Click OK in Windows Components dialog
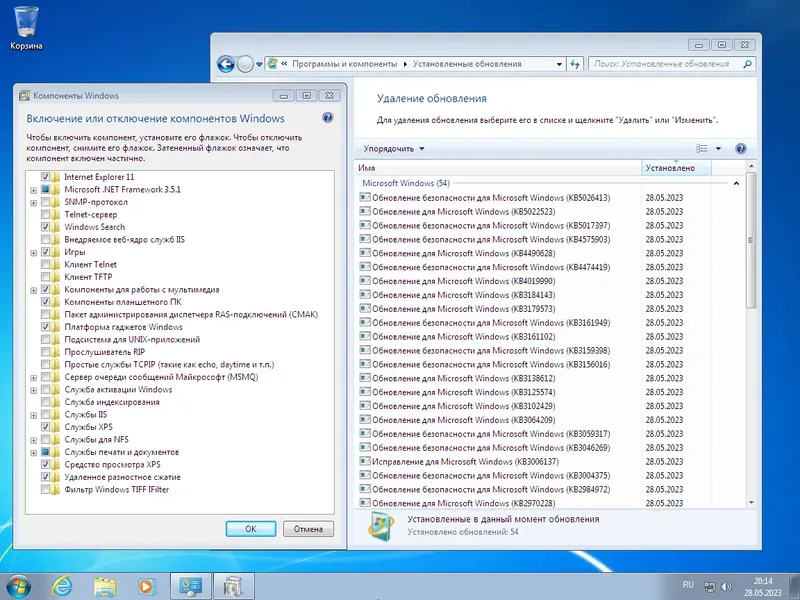The image size is (800, 600). 251,529
